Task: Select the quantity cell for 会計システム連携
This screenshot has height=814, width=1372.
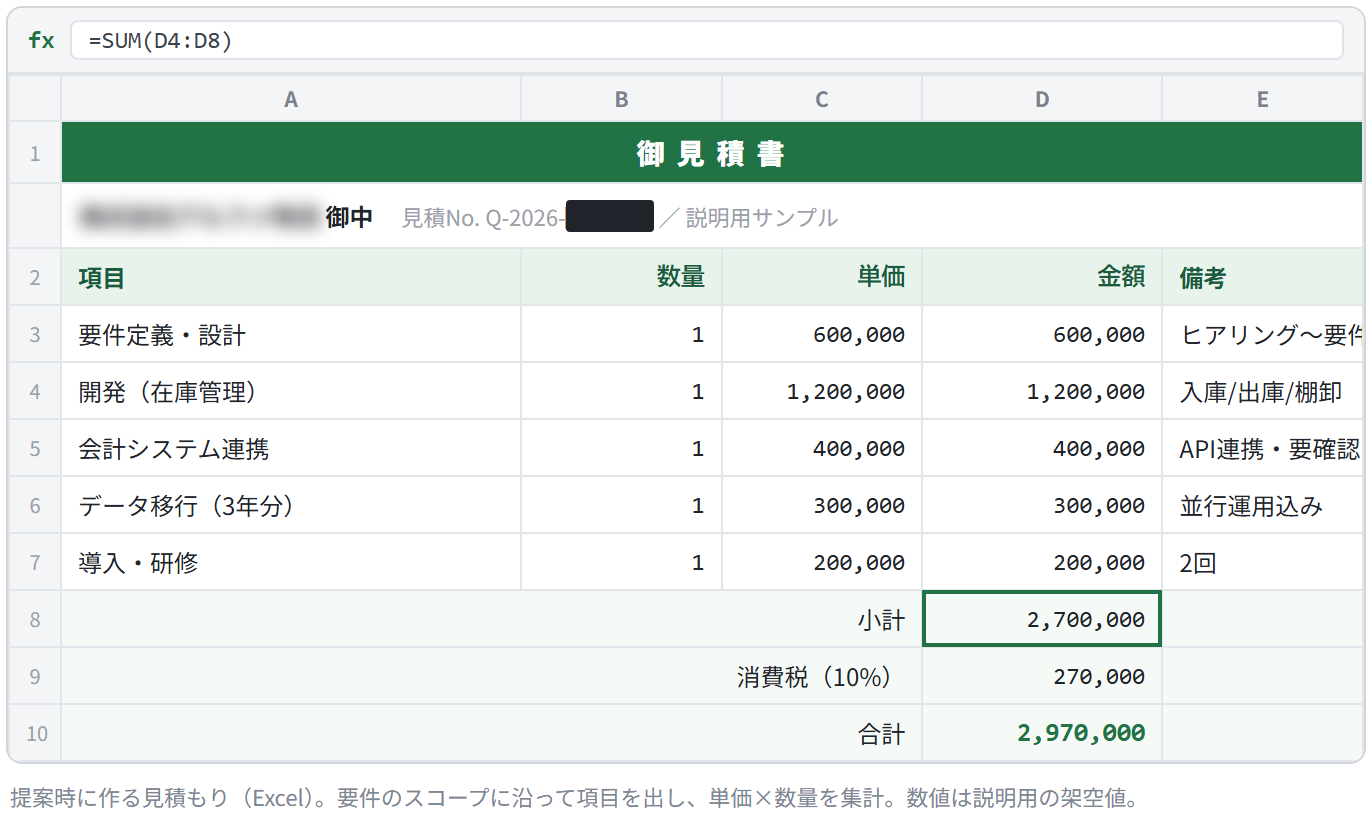Action: [x=622, y=448]
